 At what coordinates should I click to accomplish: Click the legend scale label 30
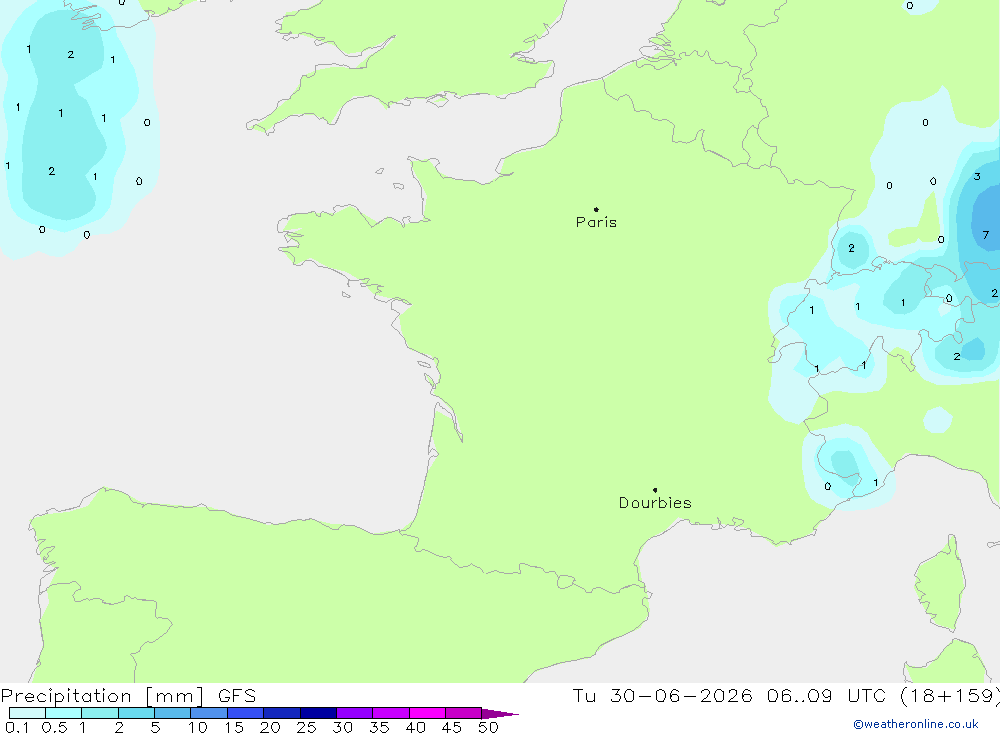point(342,727)
